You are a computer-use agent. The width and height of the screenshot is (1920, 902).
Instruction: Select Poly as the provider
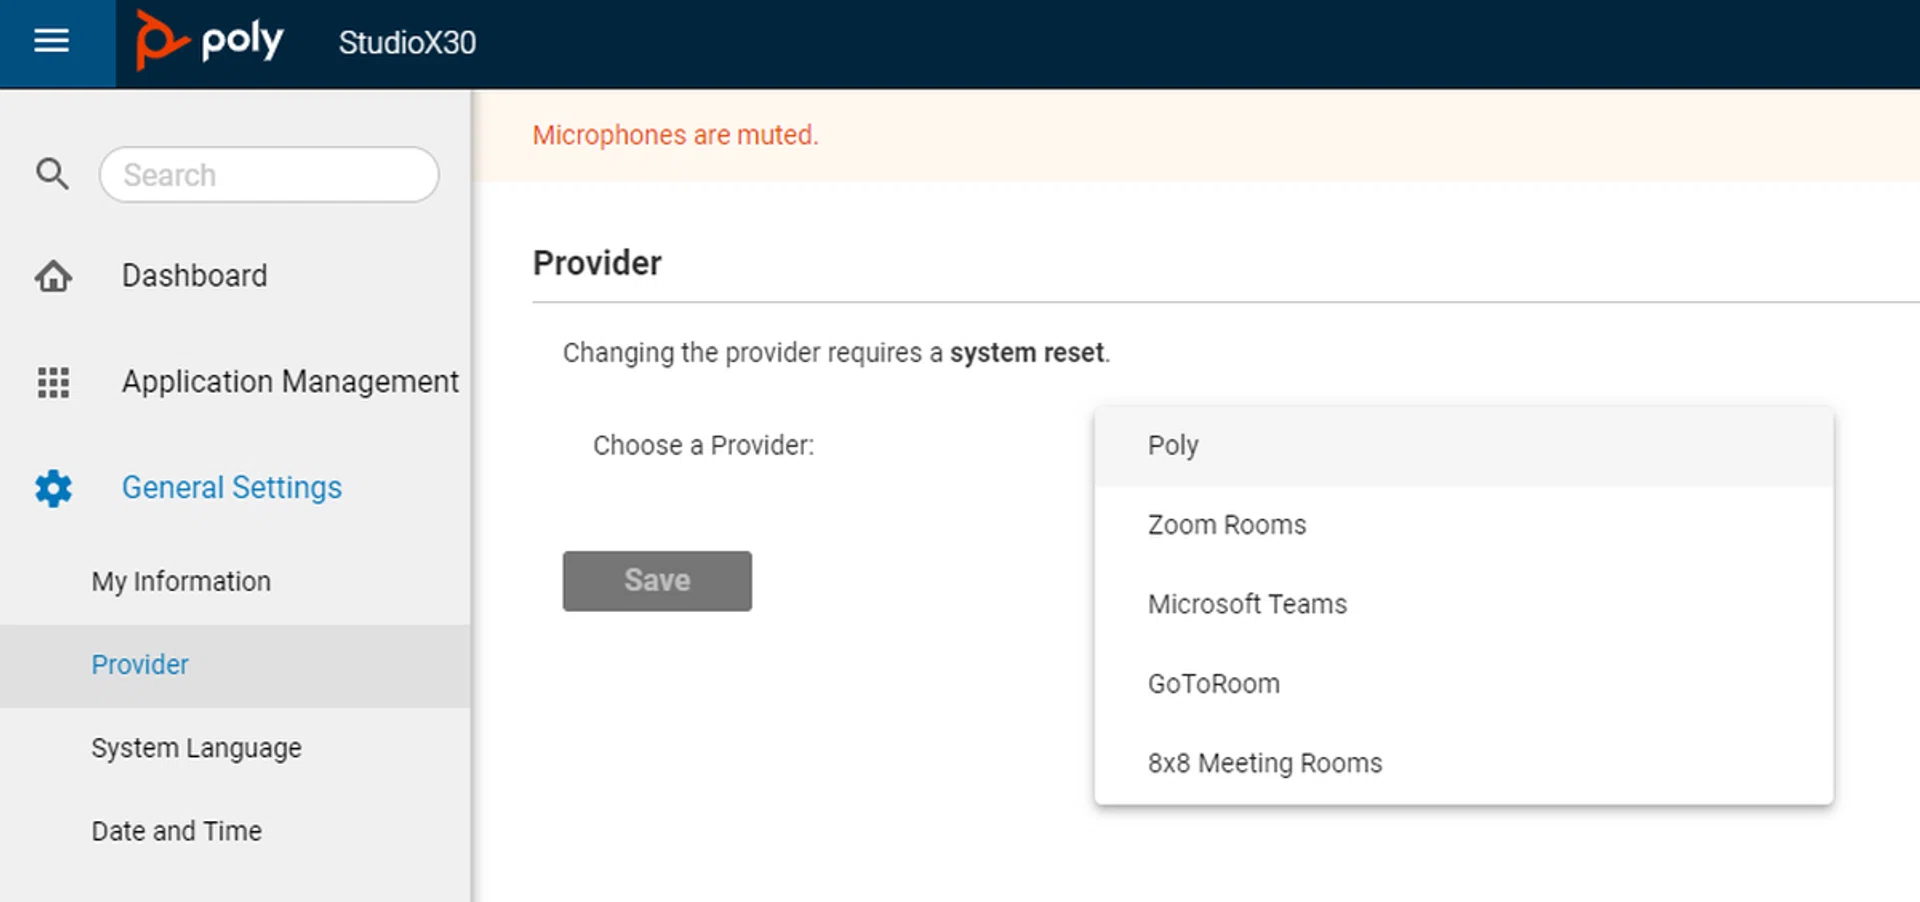tap(1172, 445)
